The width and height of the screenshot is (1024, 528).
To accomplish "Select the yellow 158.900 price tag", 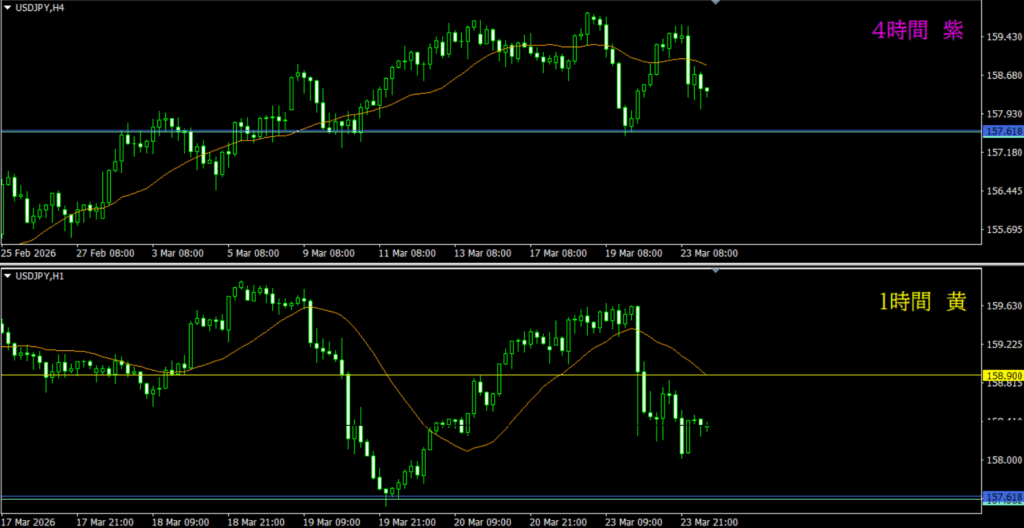I will pos(1003,375).
